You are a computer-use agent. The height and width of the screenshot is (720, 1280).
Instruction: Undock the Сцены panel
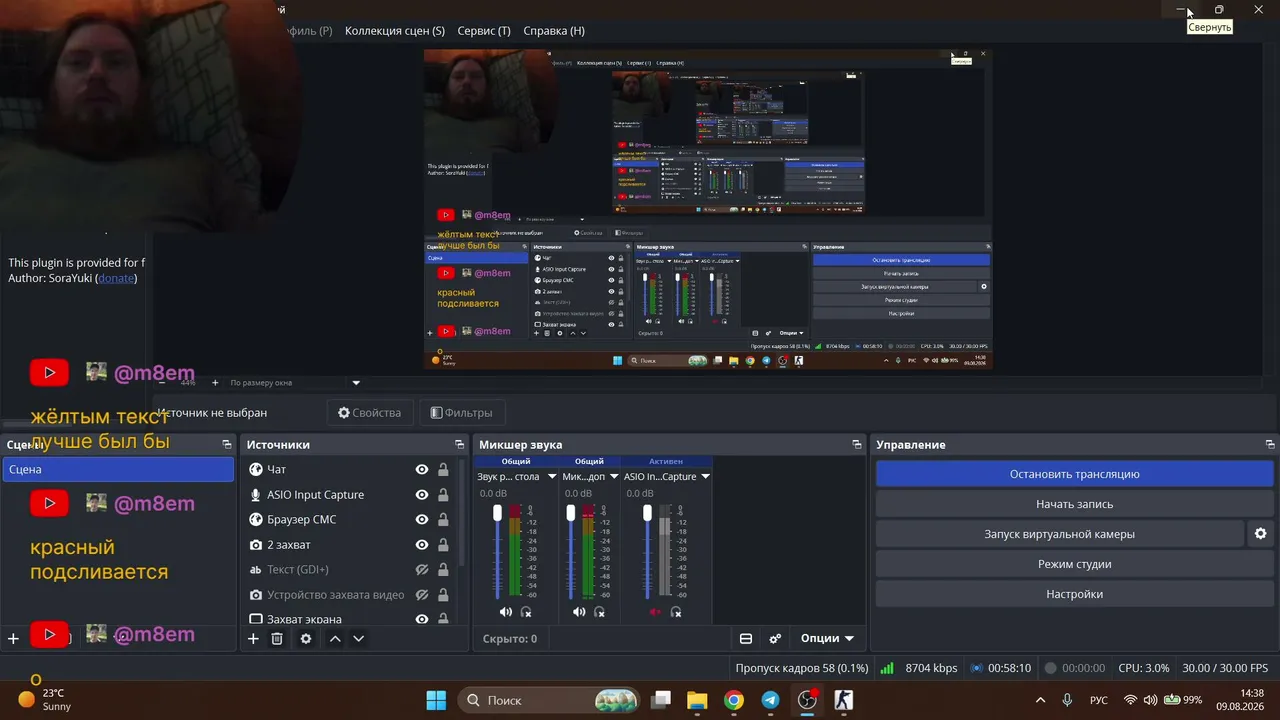coord(227,444)
